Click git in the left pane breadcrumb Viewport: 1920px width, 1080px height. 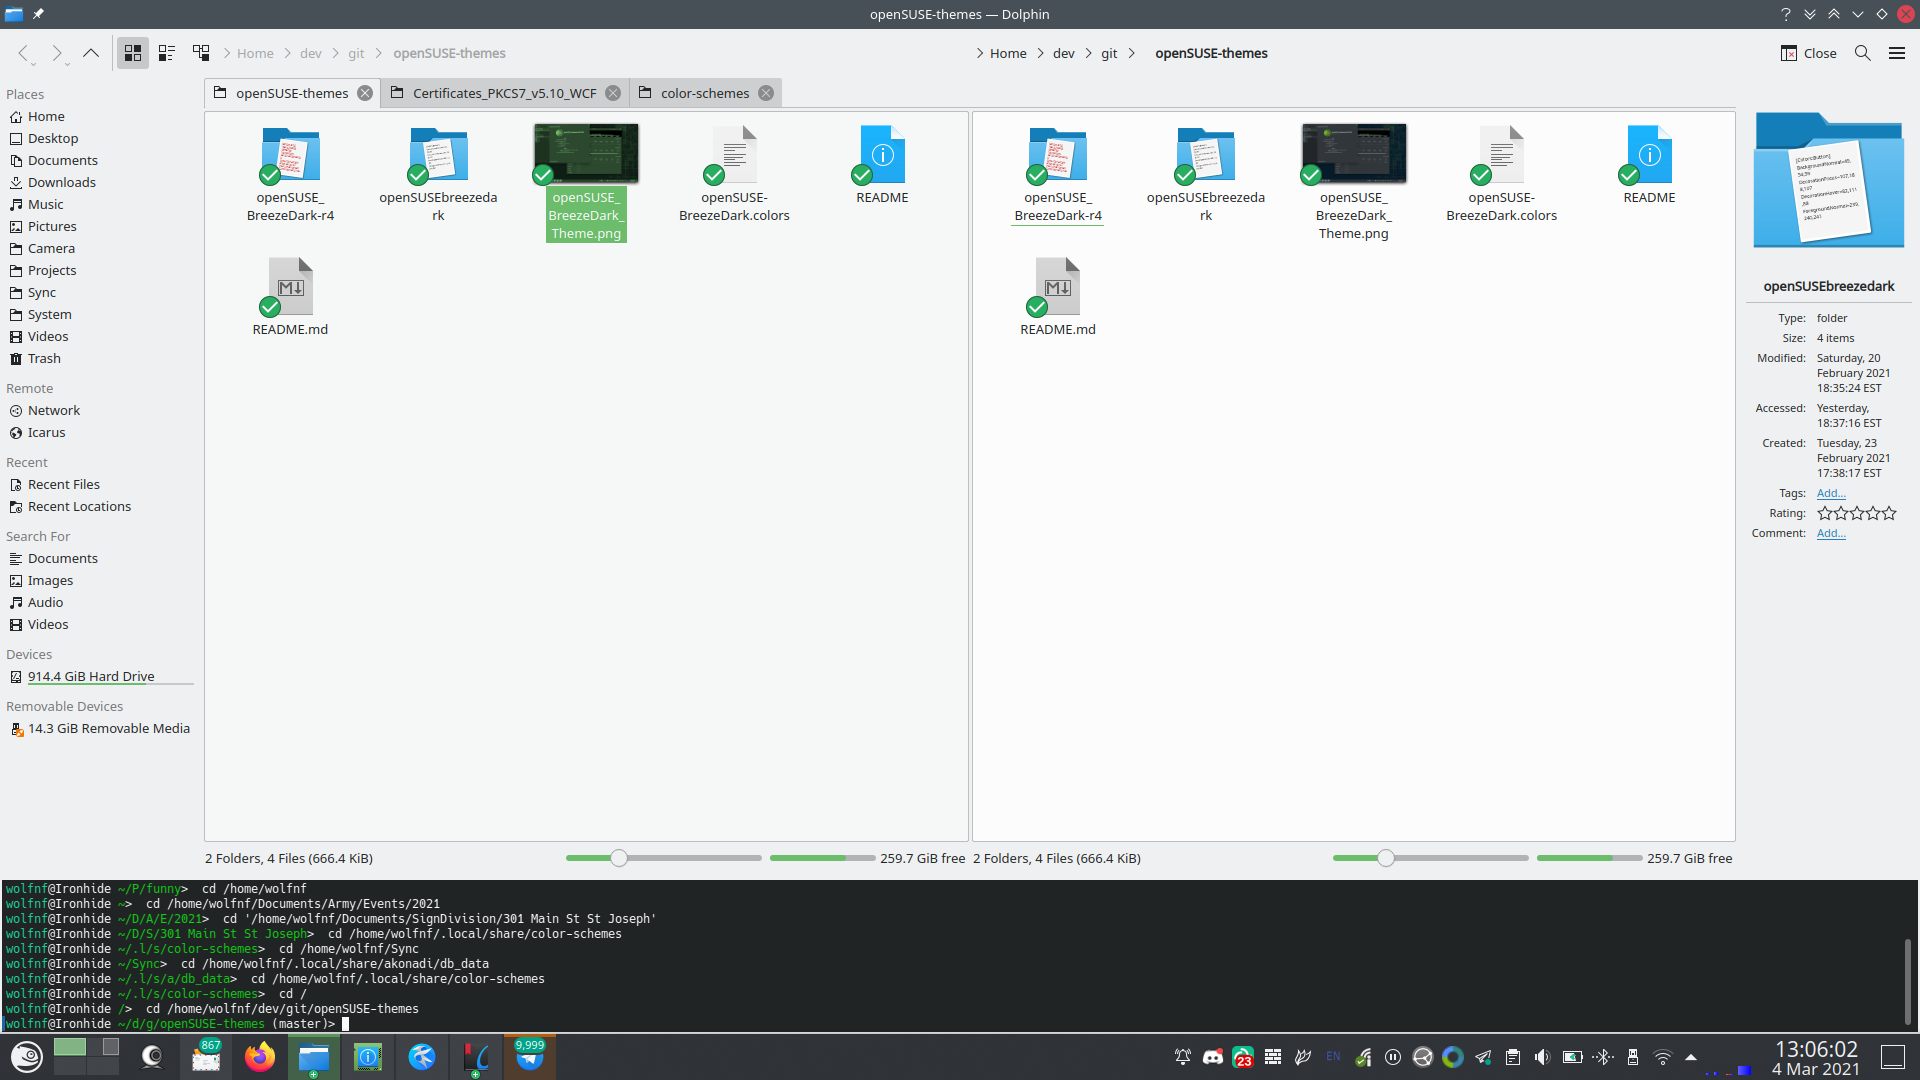(x=356, y=53)
